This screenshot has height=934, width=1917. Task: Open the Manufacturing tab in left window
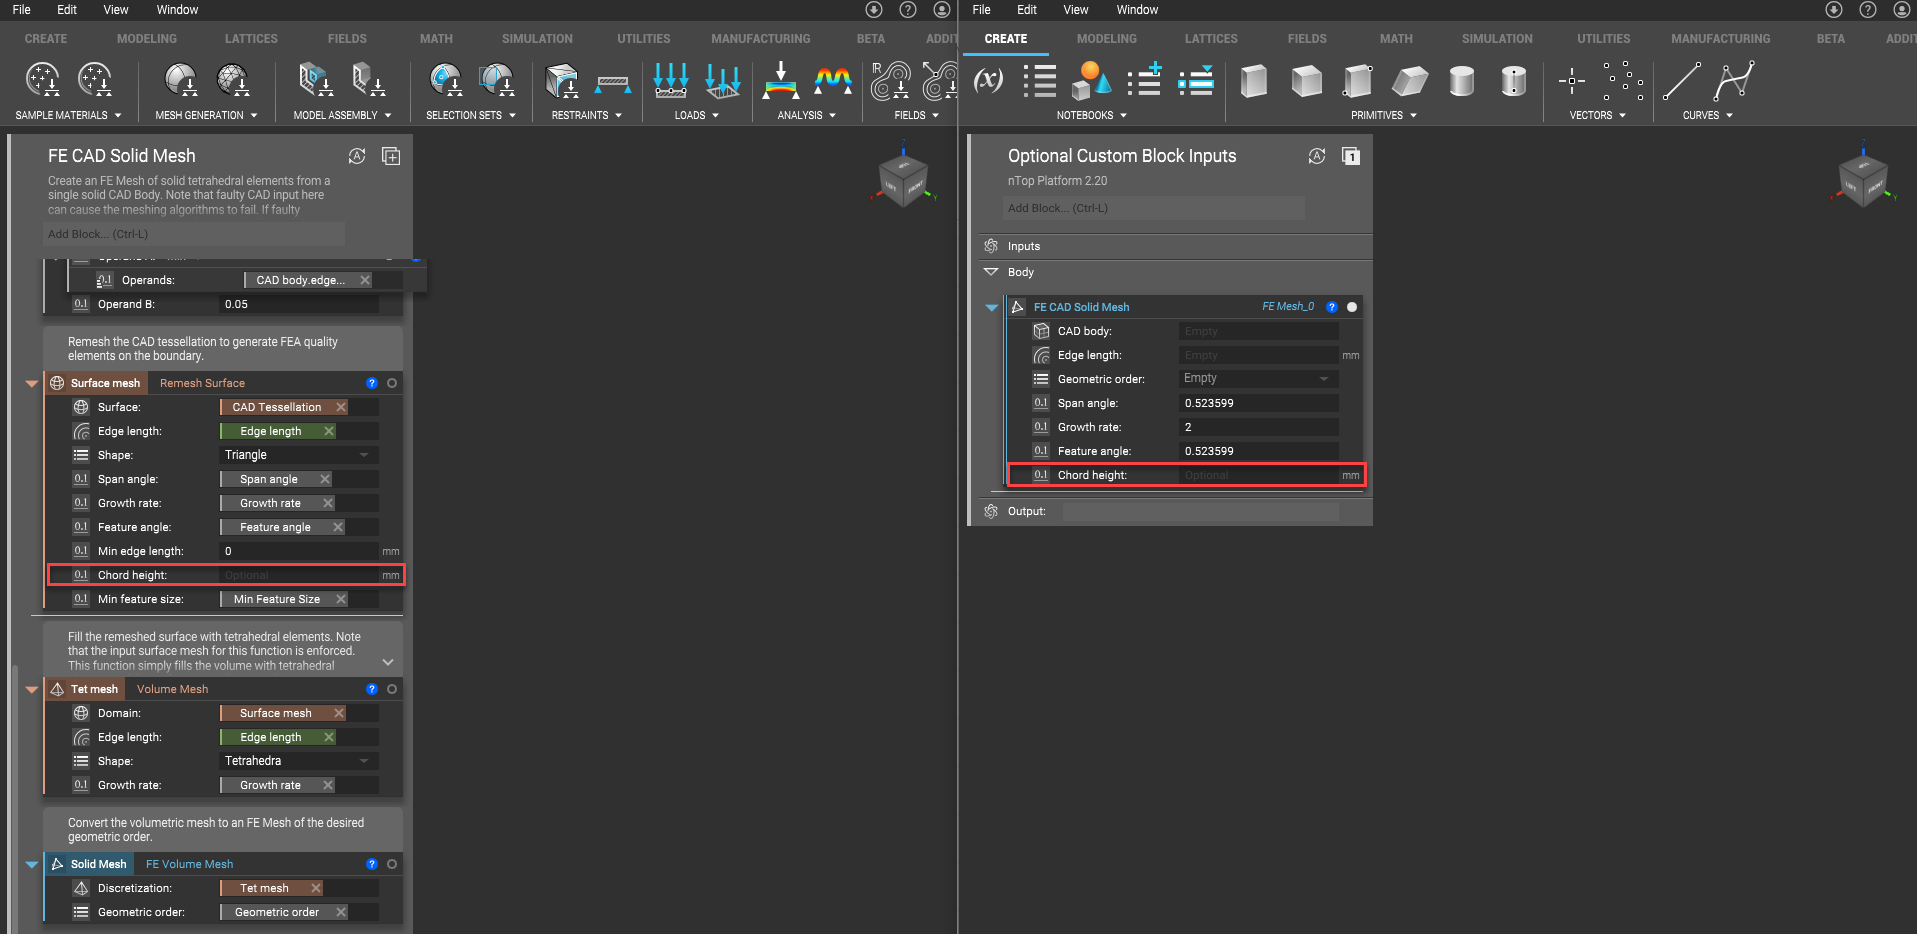(x=761, y=39)
